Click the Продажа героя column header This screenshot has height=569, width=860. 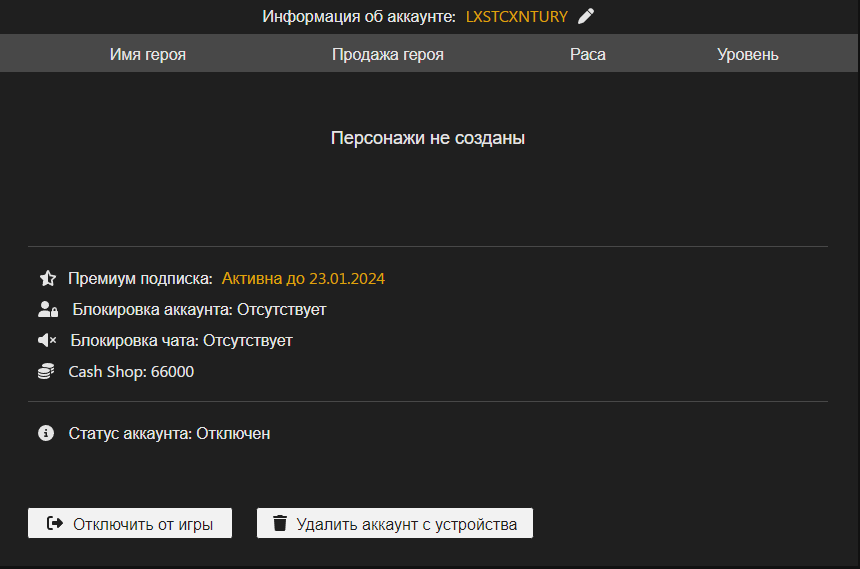[388, 54]
